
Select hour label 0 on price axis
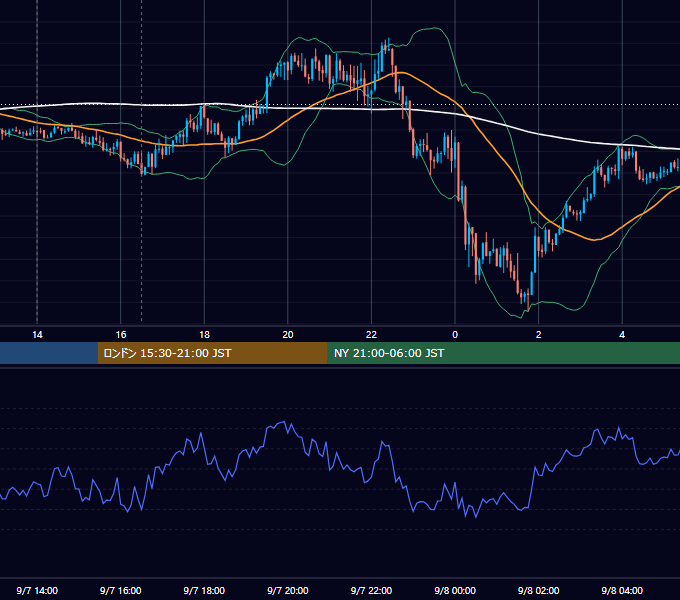[x=455, y=335]
